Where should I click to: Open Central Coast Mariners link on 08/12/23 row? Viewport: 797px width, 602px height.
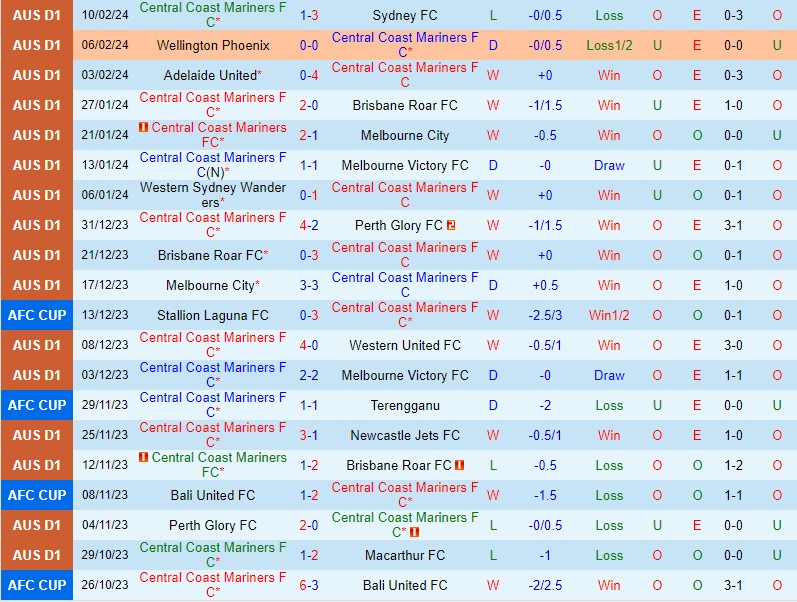click(213, 344)
